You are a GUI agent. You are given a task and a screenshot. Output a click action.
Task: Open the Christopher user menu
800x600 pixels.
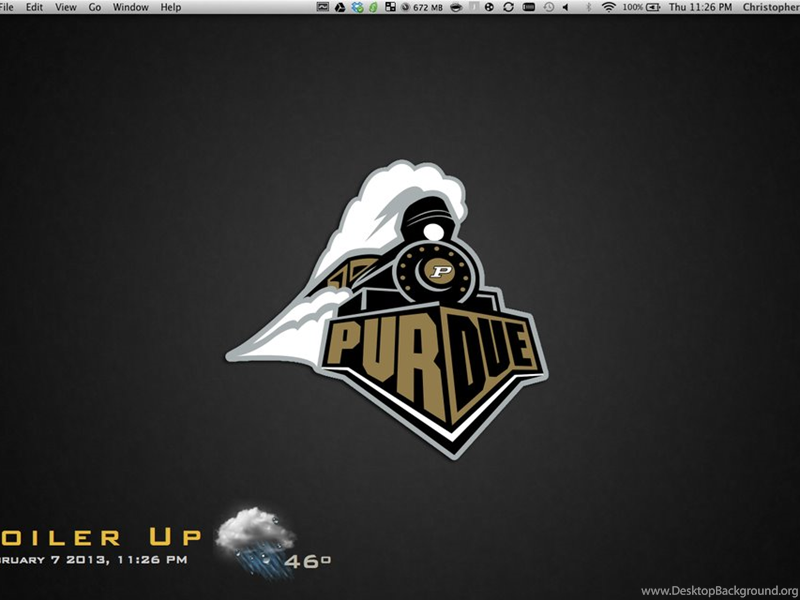point(771,7)
